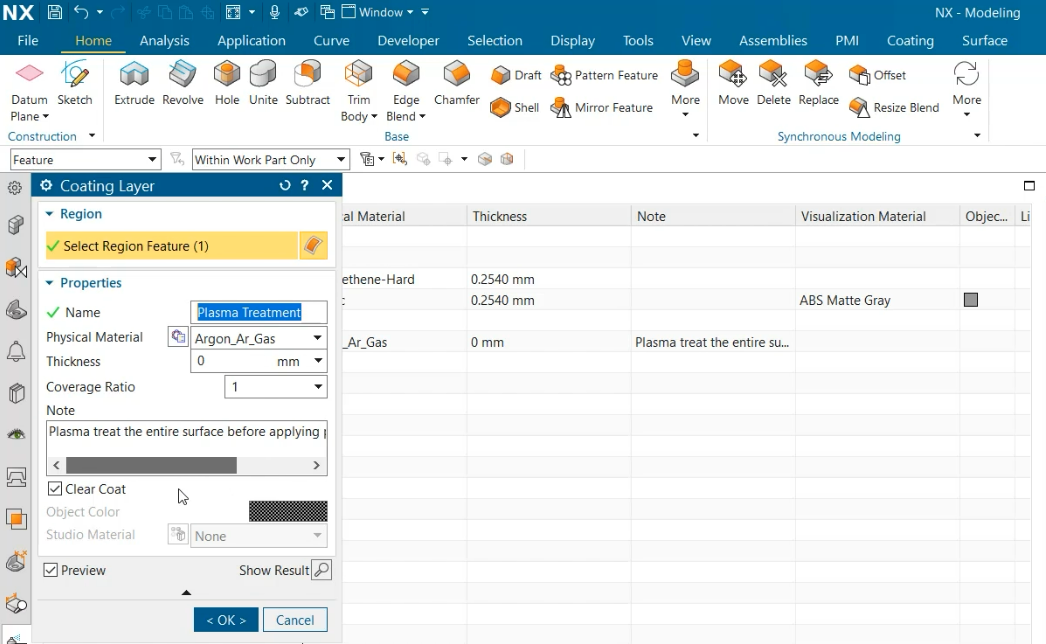Expand the Coverage Ratio dropdown
The height and width of the screenshot is (644, 1046).
point(318,387)
